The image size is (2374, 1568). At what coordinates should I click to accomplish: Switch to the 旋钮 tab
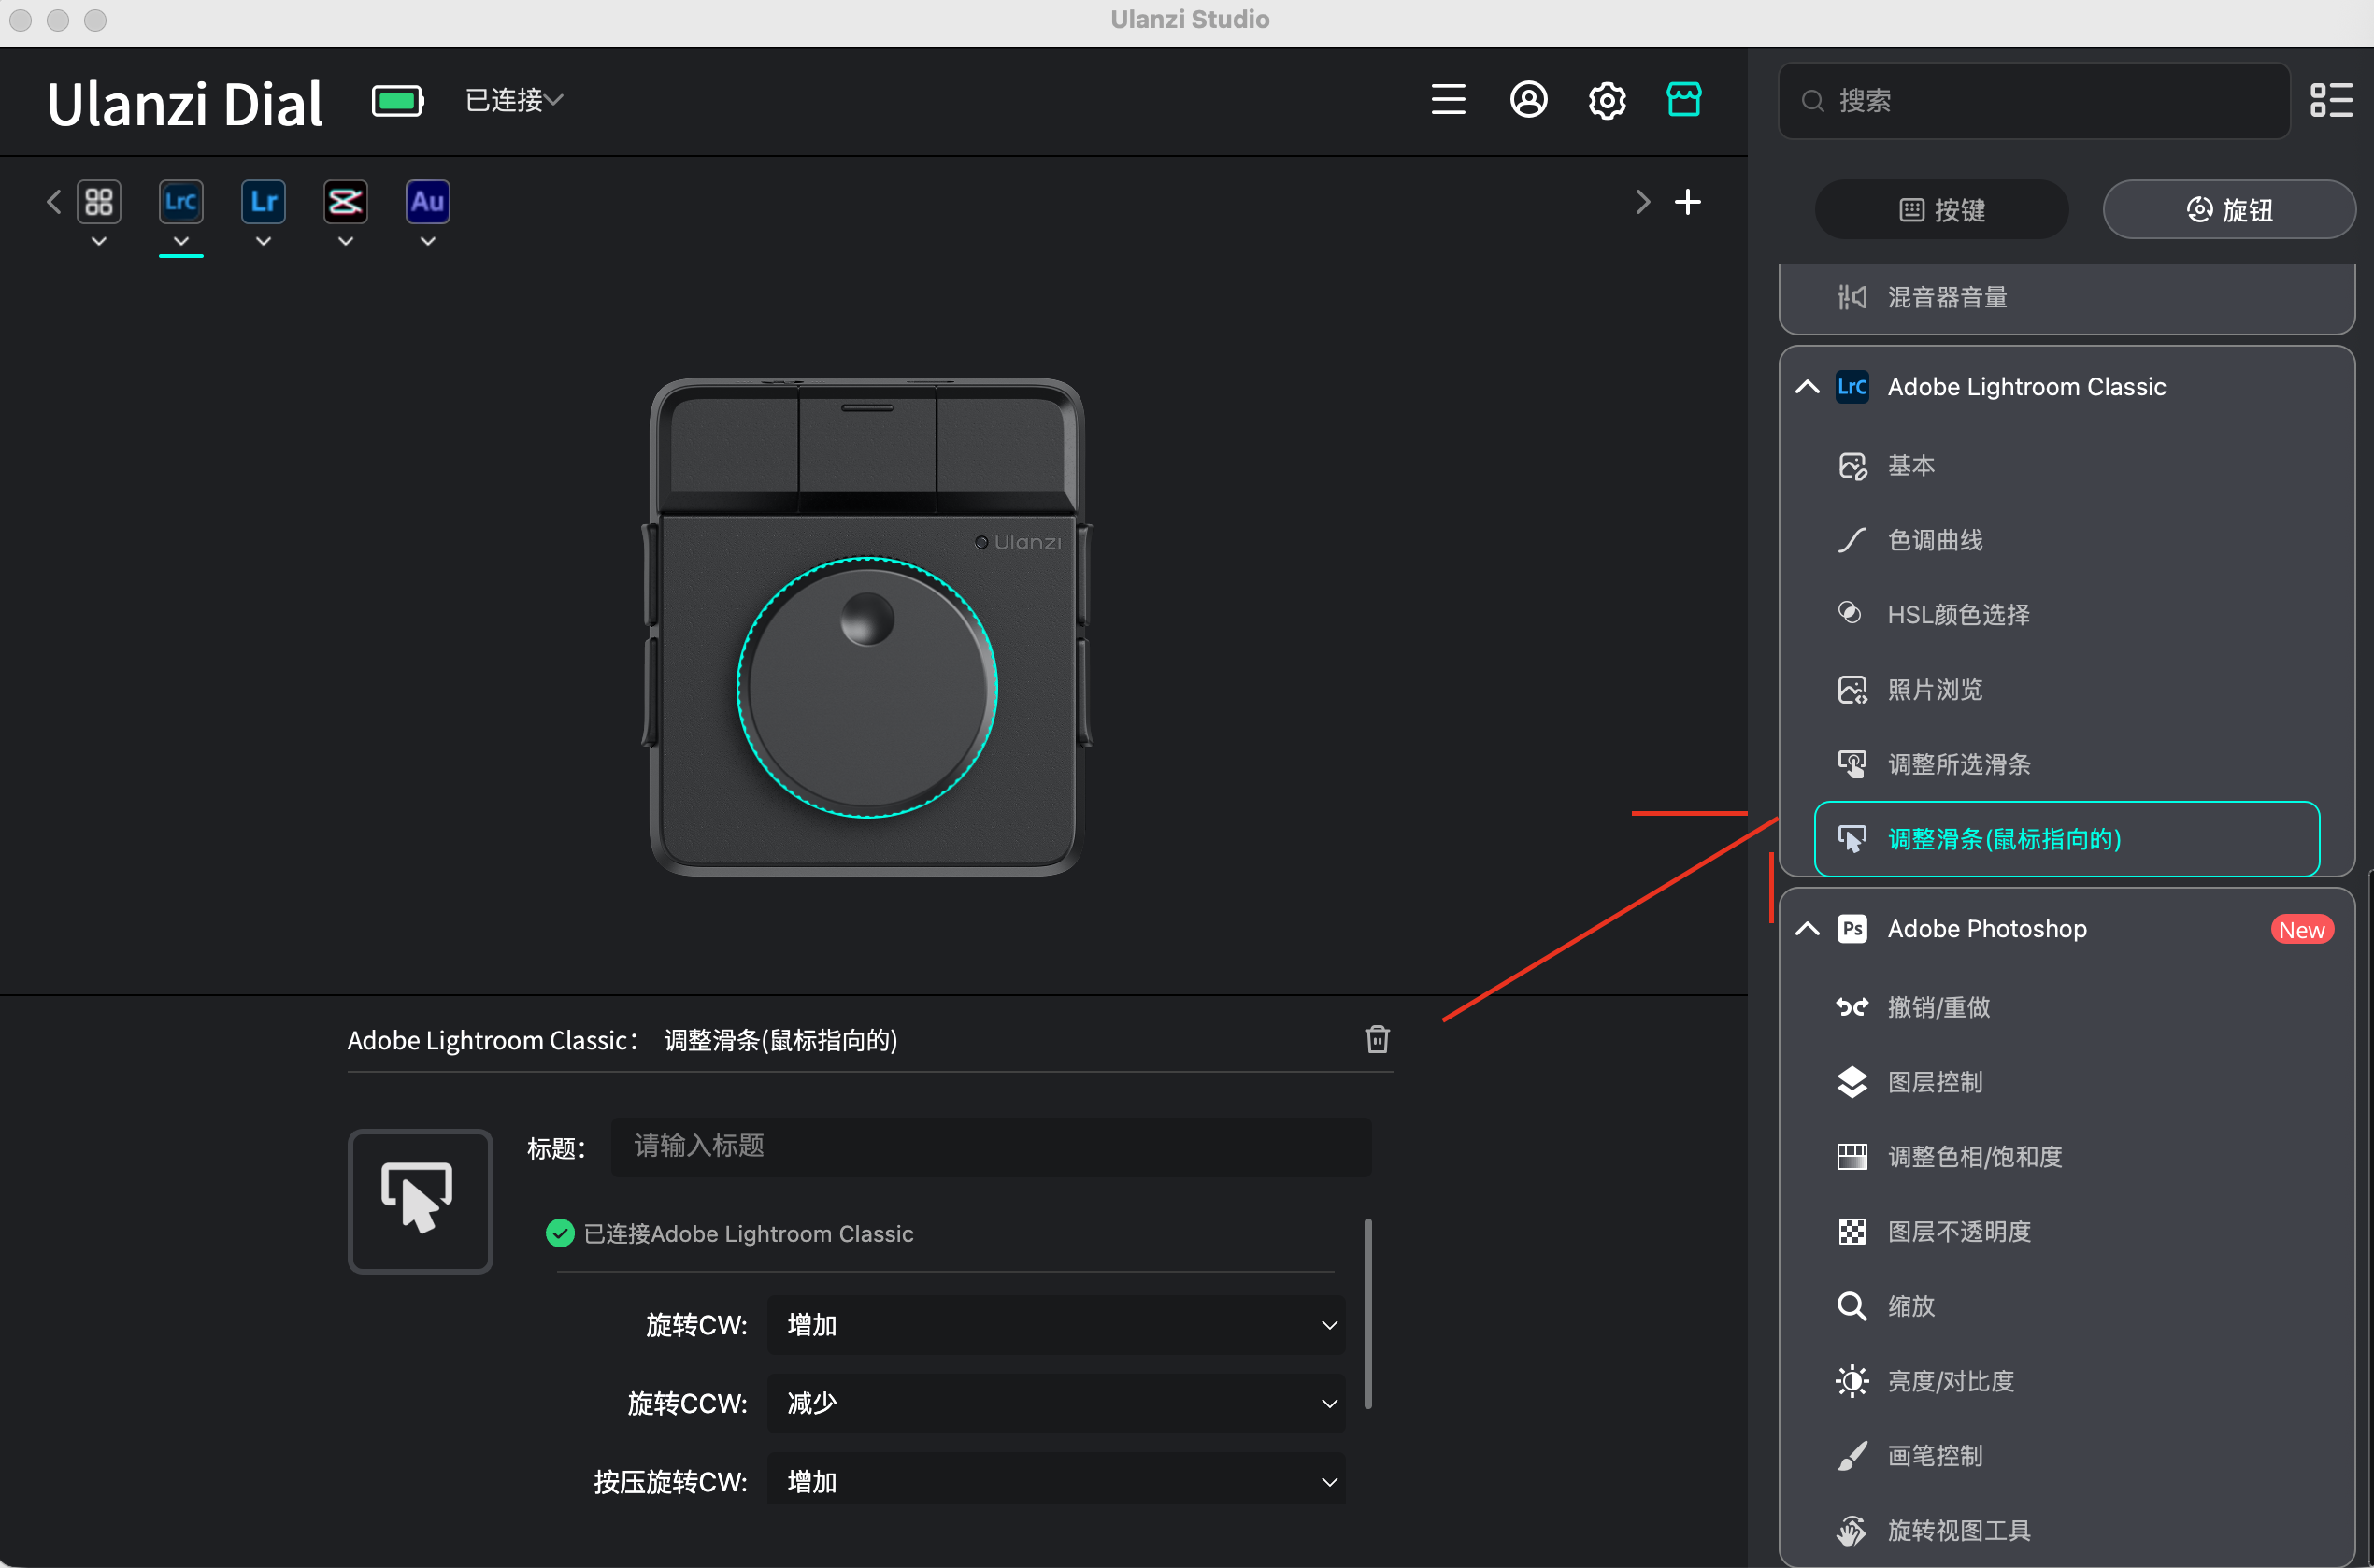pos(2229,210)
